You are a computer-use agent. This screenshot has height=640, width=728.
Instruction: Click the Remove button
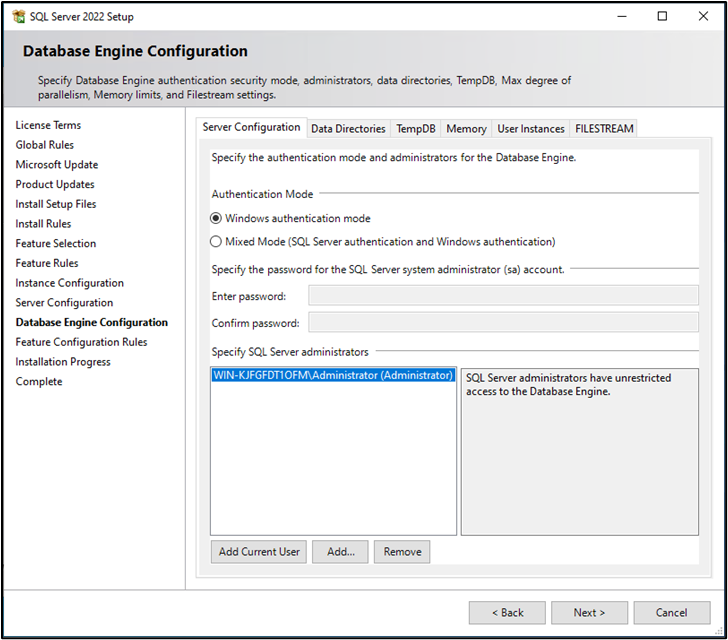402,552
